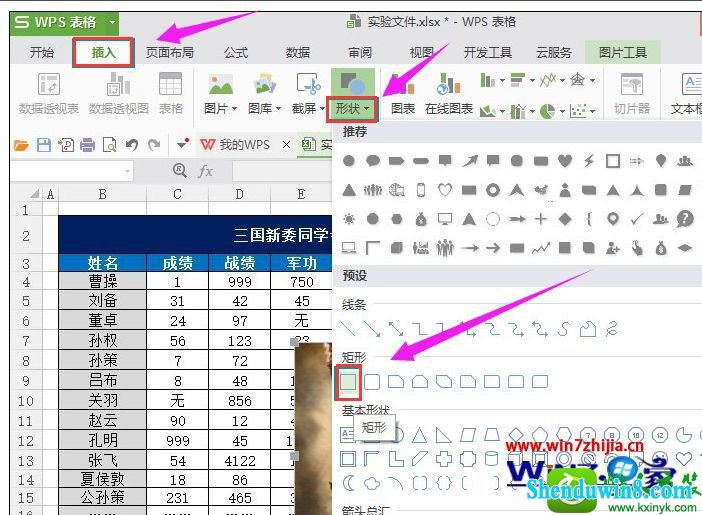Open the 数据 tab

tap(298, 52)
